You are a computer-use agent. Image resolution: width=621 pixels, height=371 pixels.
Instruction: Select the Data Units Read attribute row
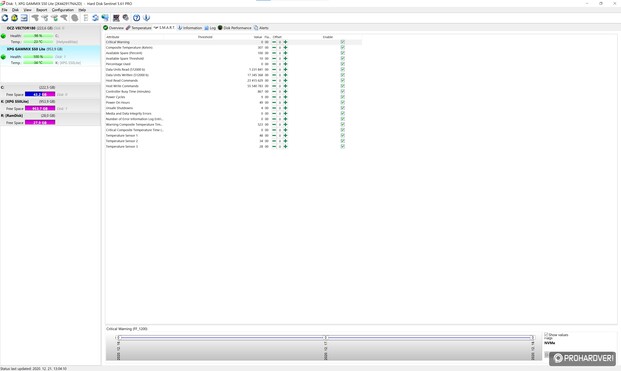tap(234, 70)
